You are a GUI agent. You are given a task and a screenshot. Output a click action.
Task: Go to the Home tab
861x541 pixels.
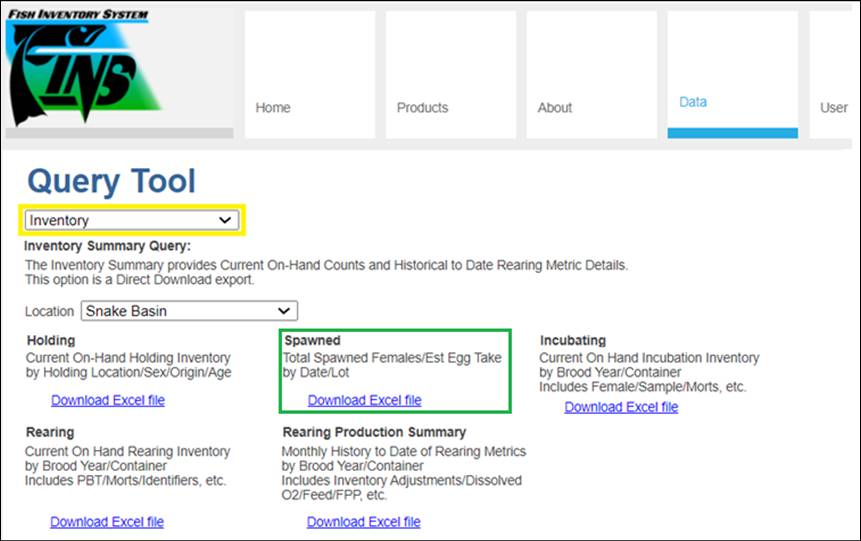click(273, 107)
